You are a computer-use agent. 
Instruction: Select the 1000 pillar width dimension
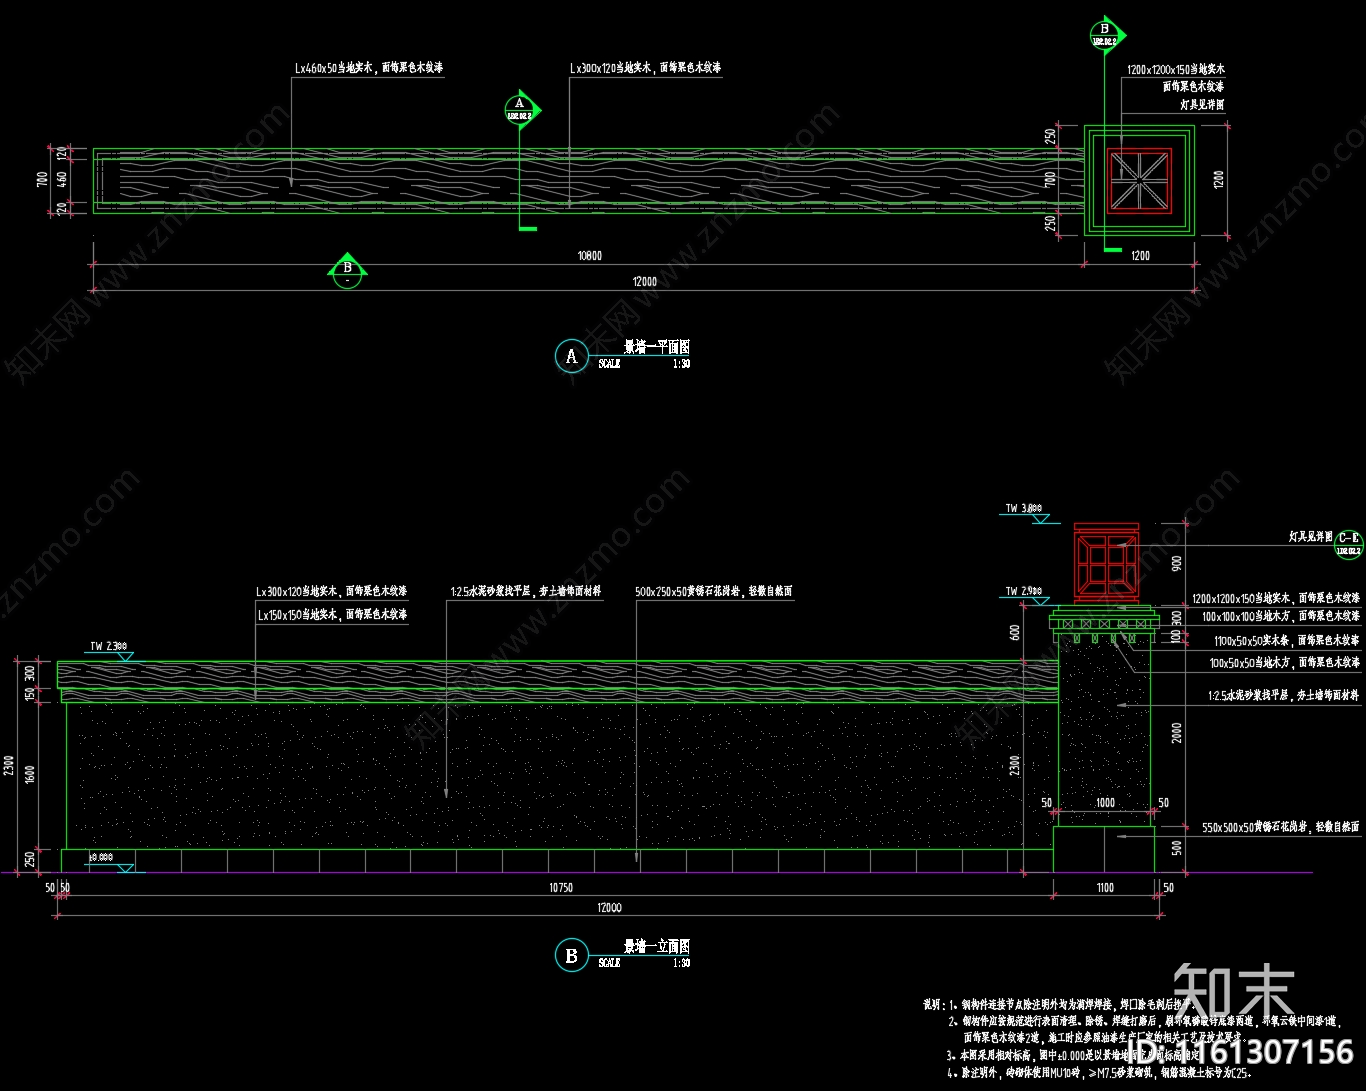(1105, 803)
